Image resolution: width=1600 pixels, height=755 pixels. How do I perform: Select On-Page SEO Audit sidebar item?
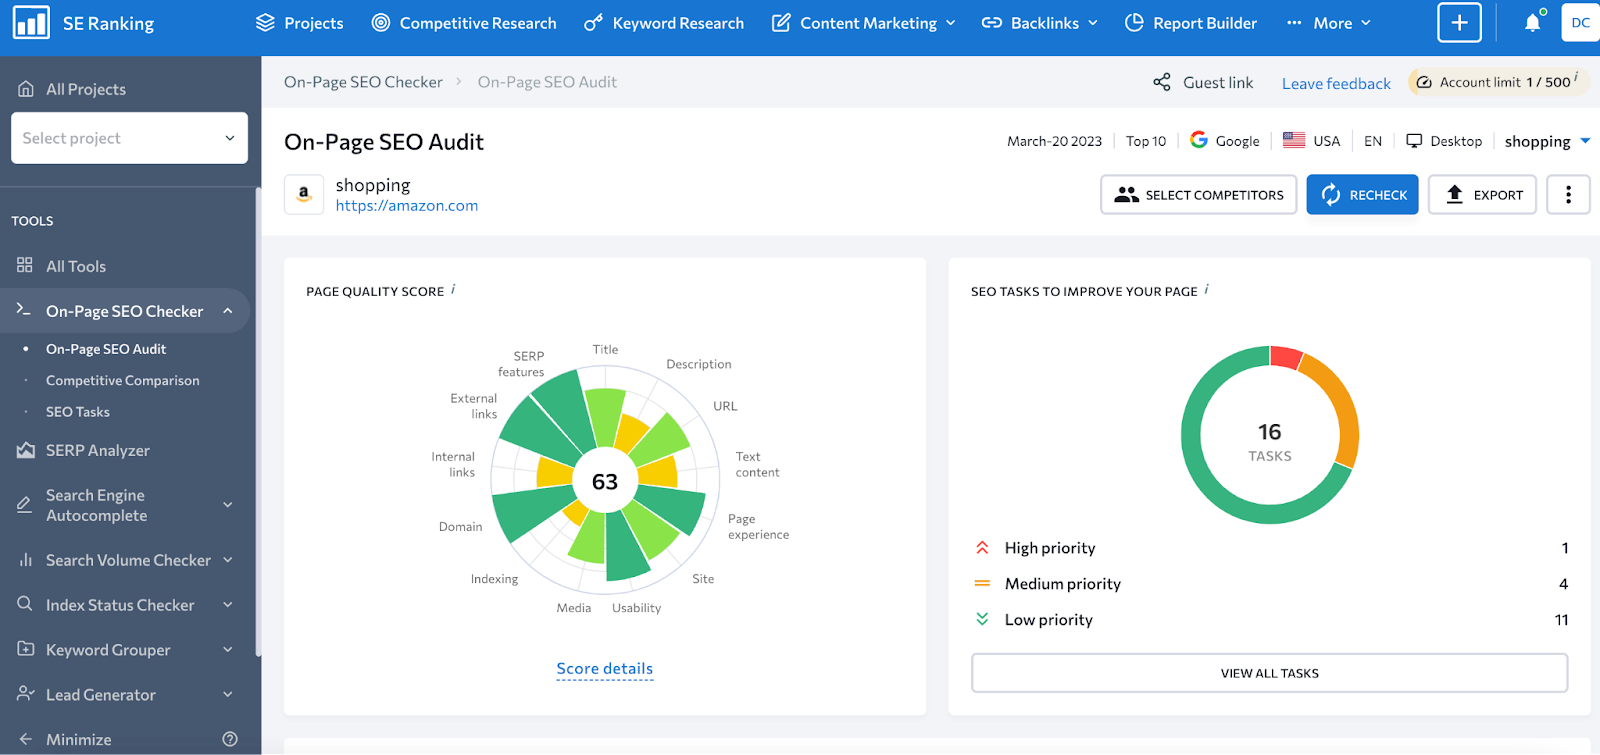click(x=106, y=349)
